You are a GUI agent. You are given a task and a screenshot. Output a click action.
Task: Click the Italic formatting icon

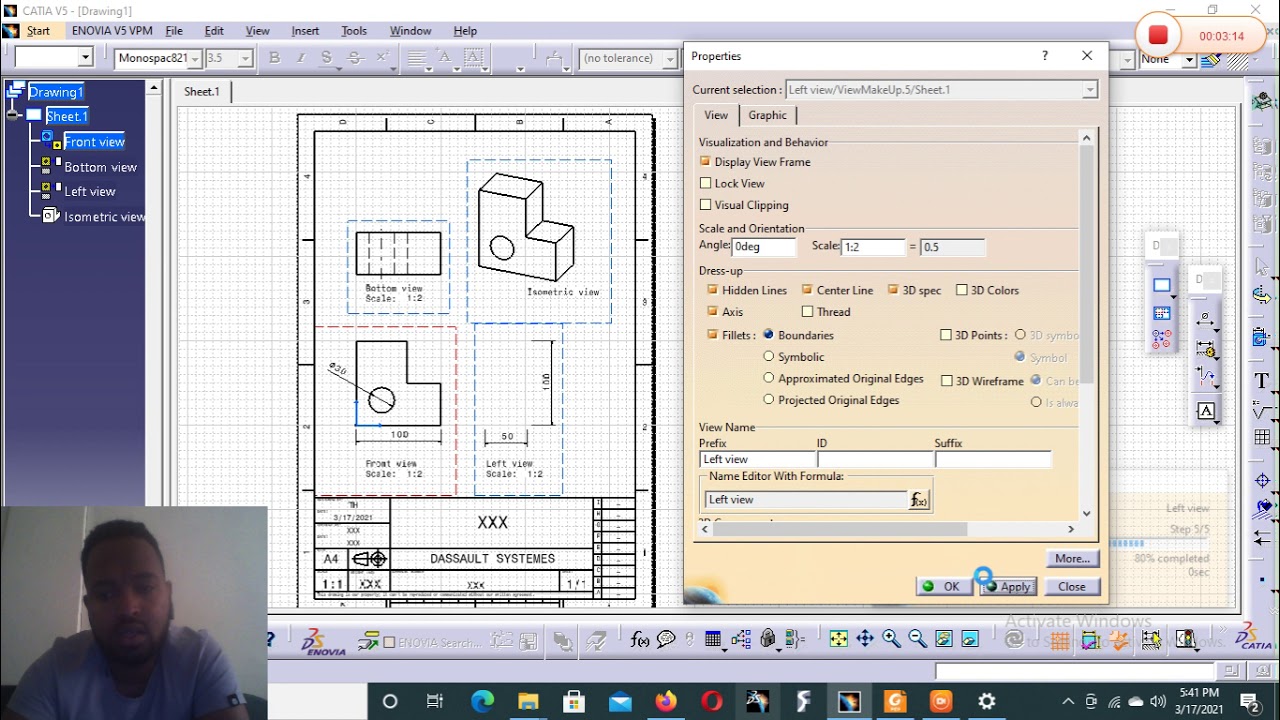[x=300, y=58]
